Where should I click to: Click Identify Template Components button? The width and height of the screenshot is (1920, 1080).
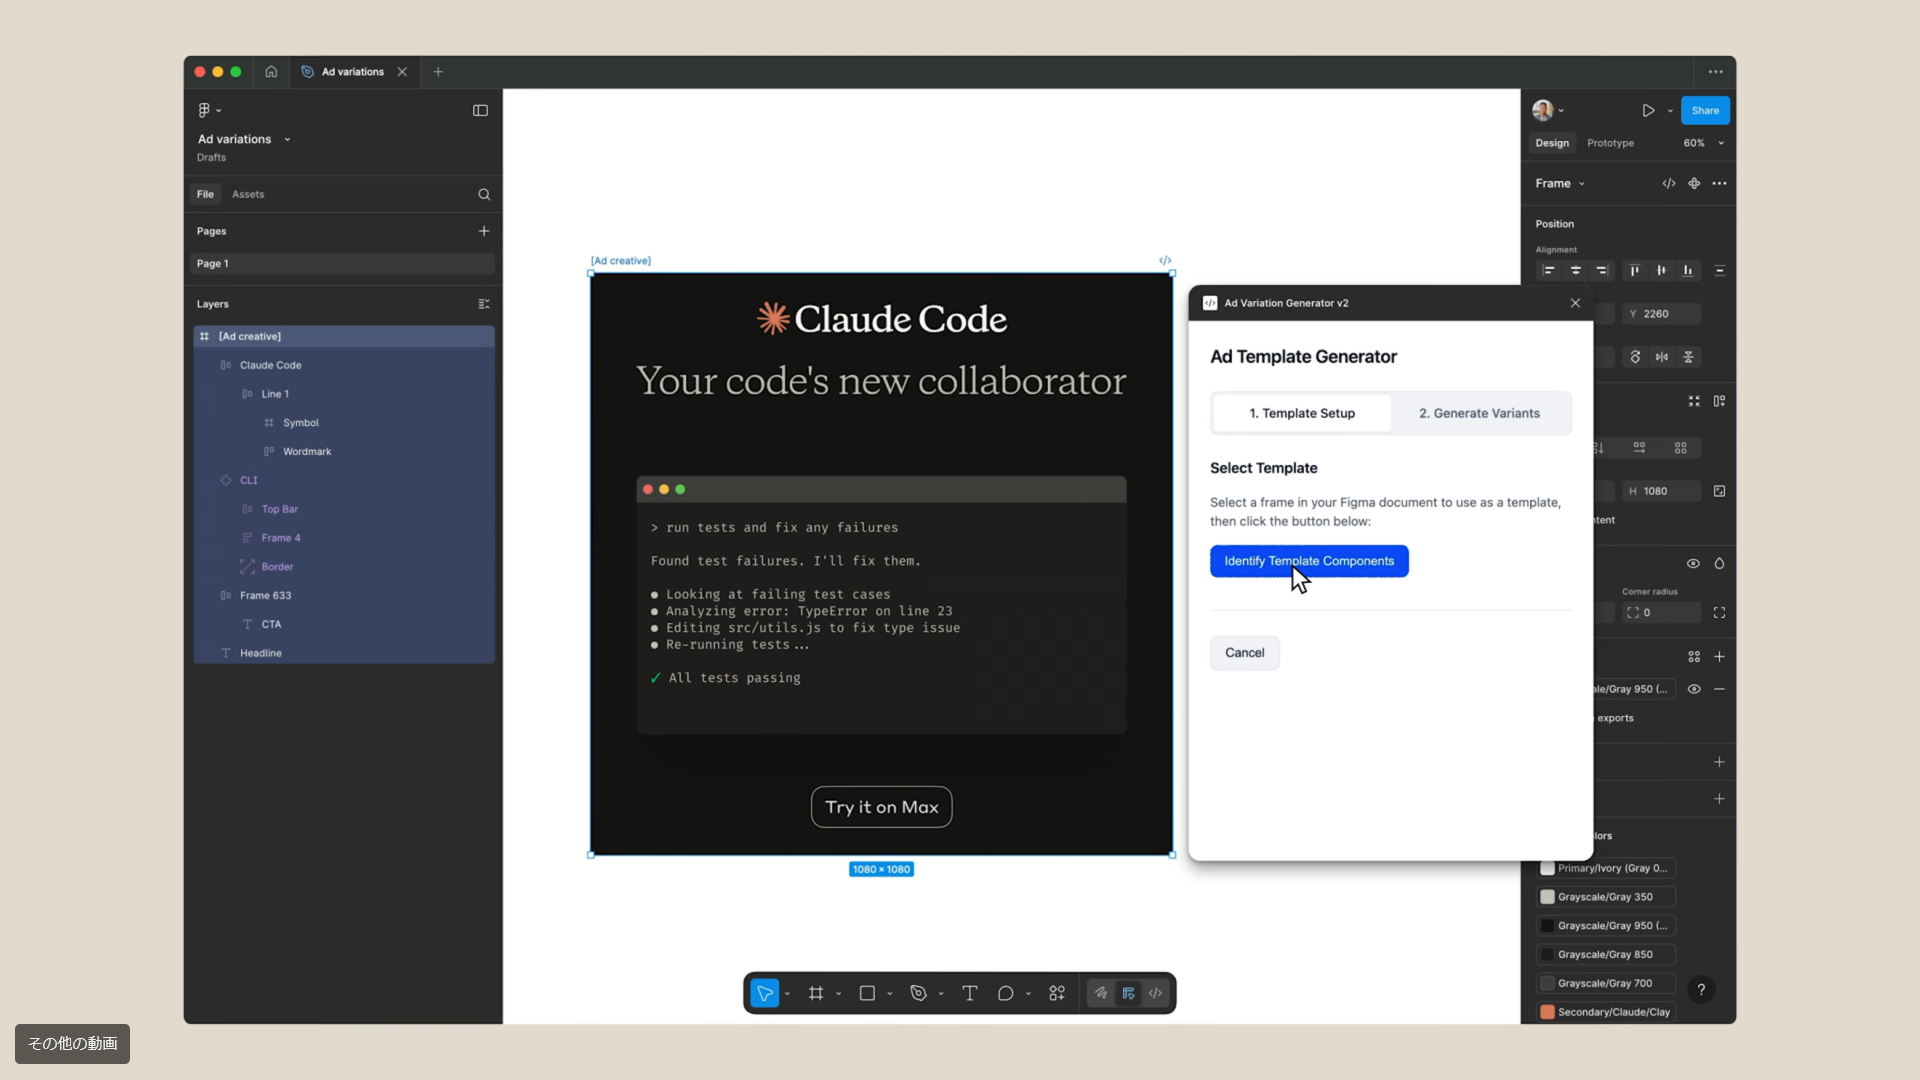click(1309, 561)
